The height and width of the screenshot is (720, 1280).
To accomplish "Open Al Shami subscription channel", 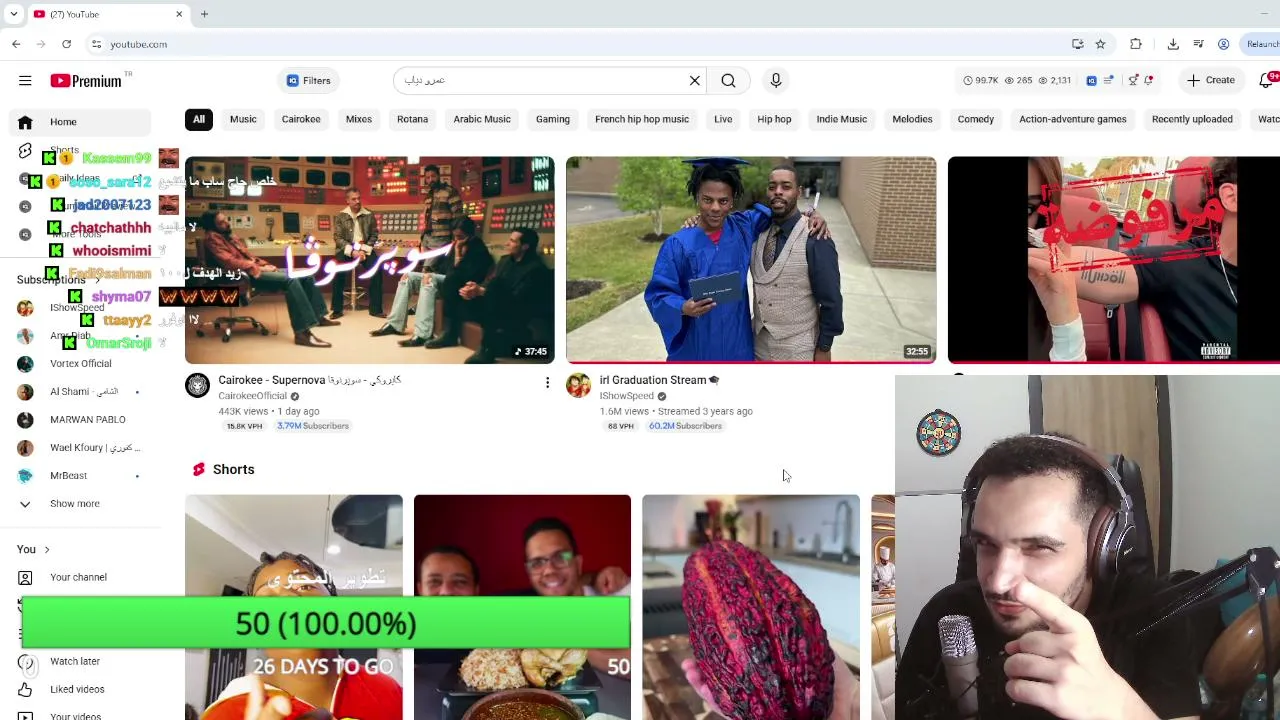I will pos(81,392).
